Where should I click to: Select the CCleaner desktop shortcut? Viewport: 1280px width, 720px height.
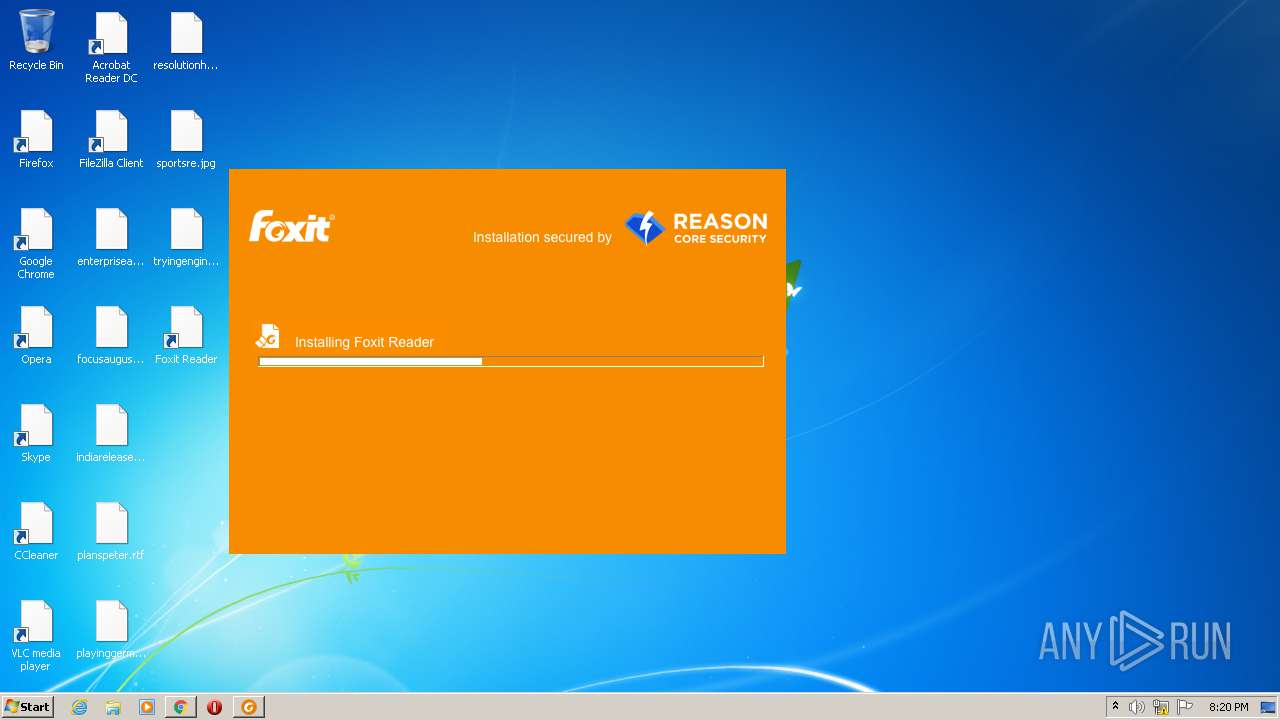tap(36, 531)
